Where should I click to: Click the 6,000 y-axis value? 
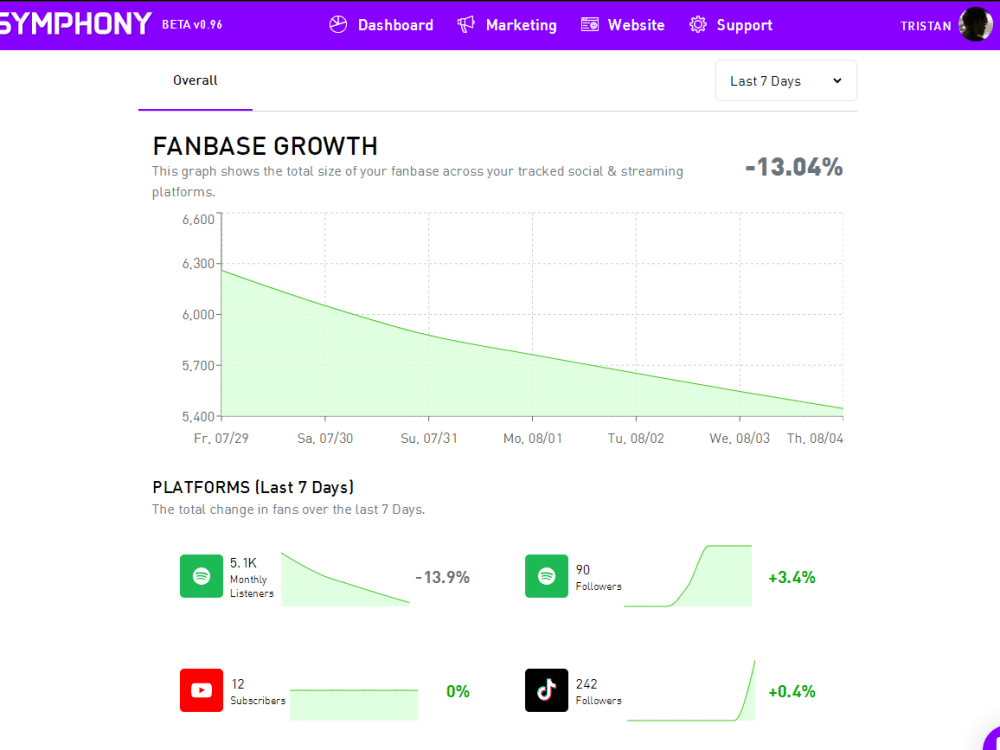tap(198, 314)
